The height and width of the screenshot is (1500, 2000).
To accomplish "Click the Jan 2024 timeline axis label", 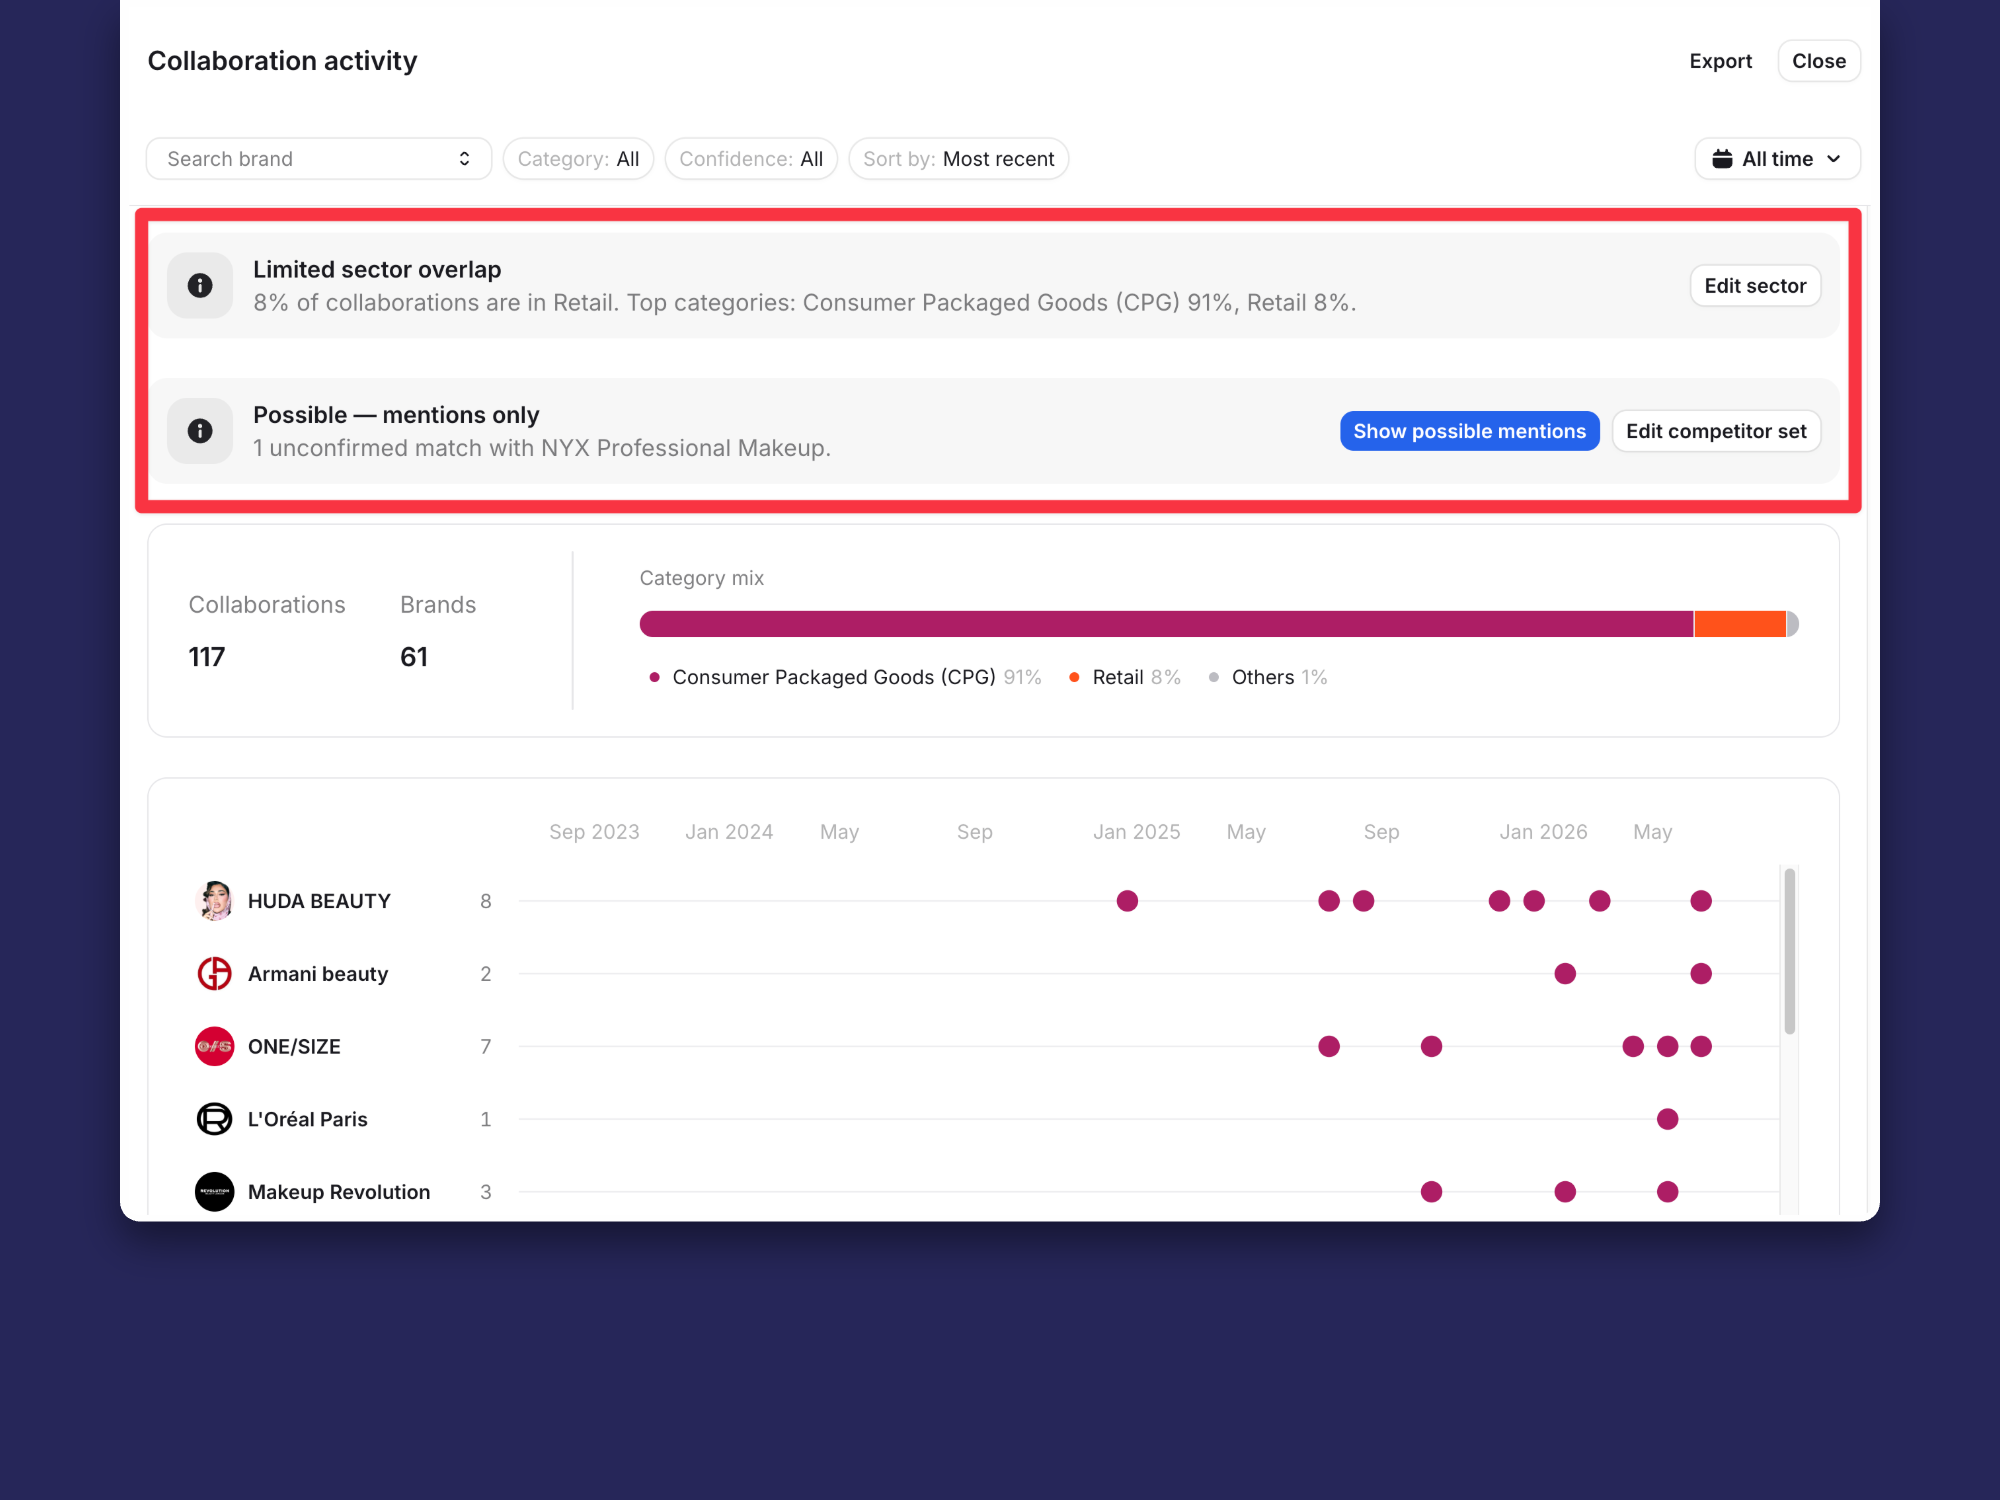I will click(729, 832).
